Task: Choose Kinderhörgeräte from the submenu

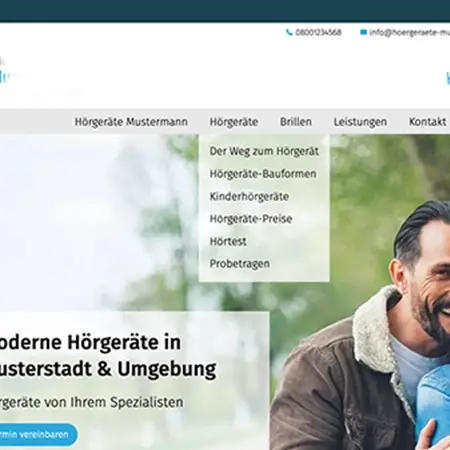Action: pos(249,196)
